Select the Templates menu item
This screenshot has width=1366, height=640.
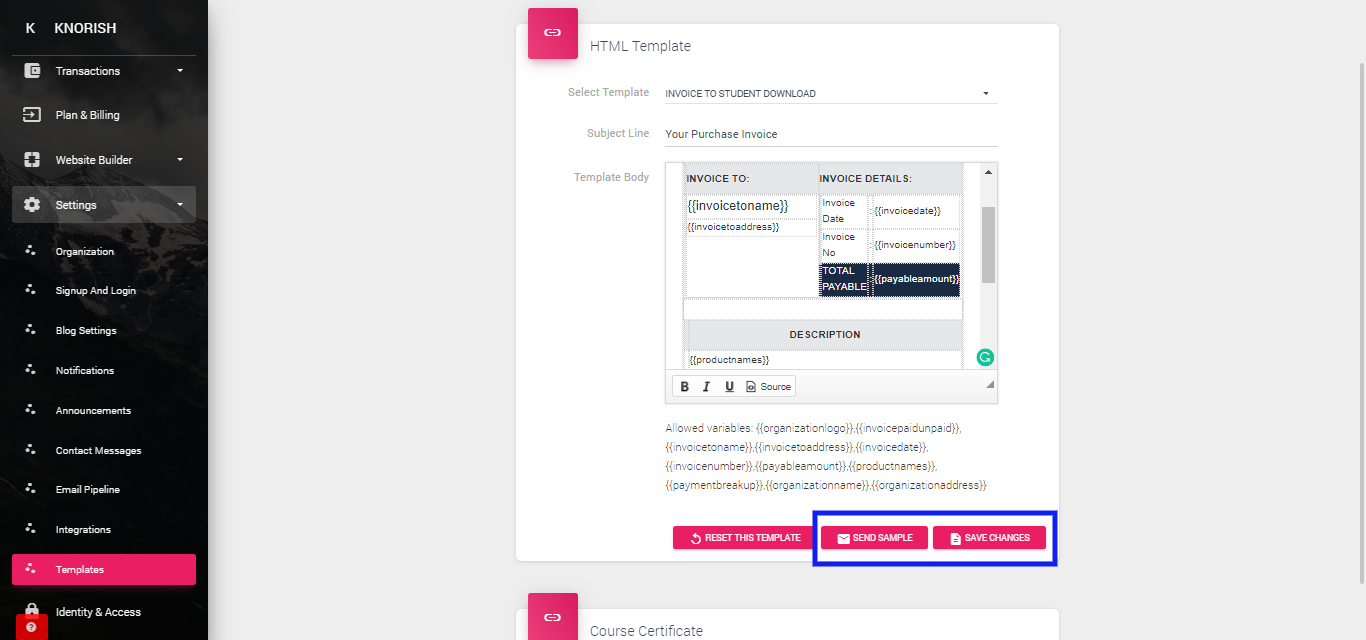[104, 569]
